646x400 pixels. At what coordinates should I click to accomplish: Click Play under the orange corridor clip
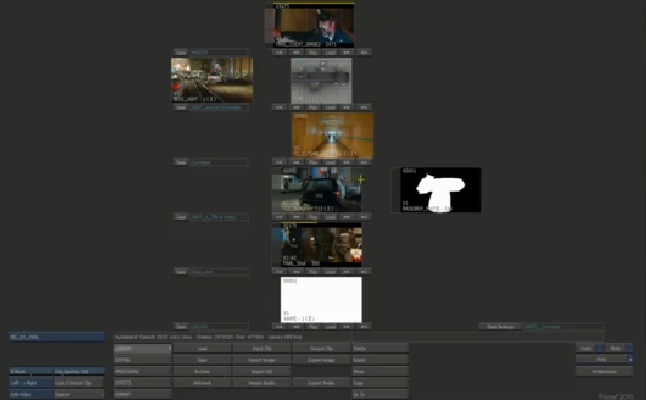click(313, 162)
